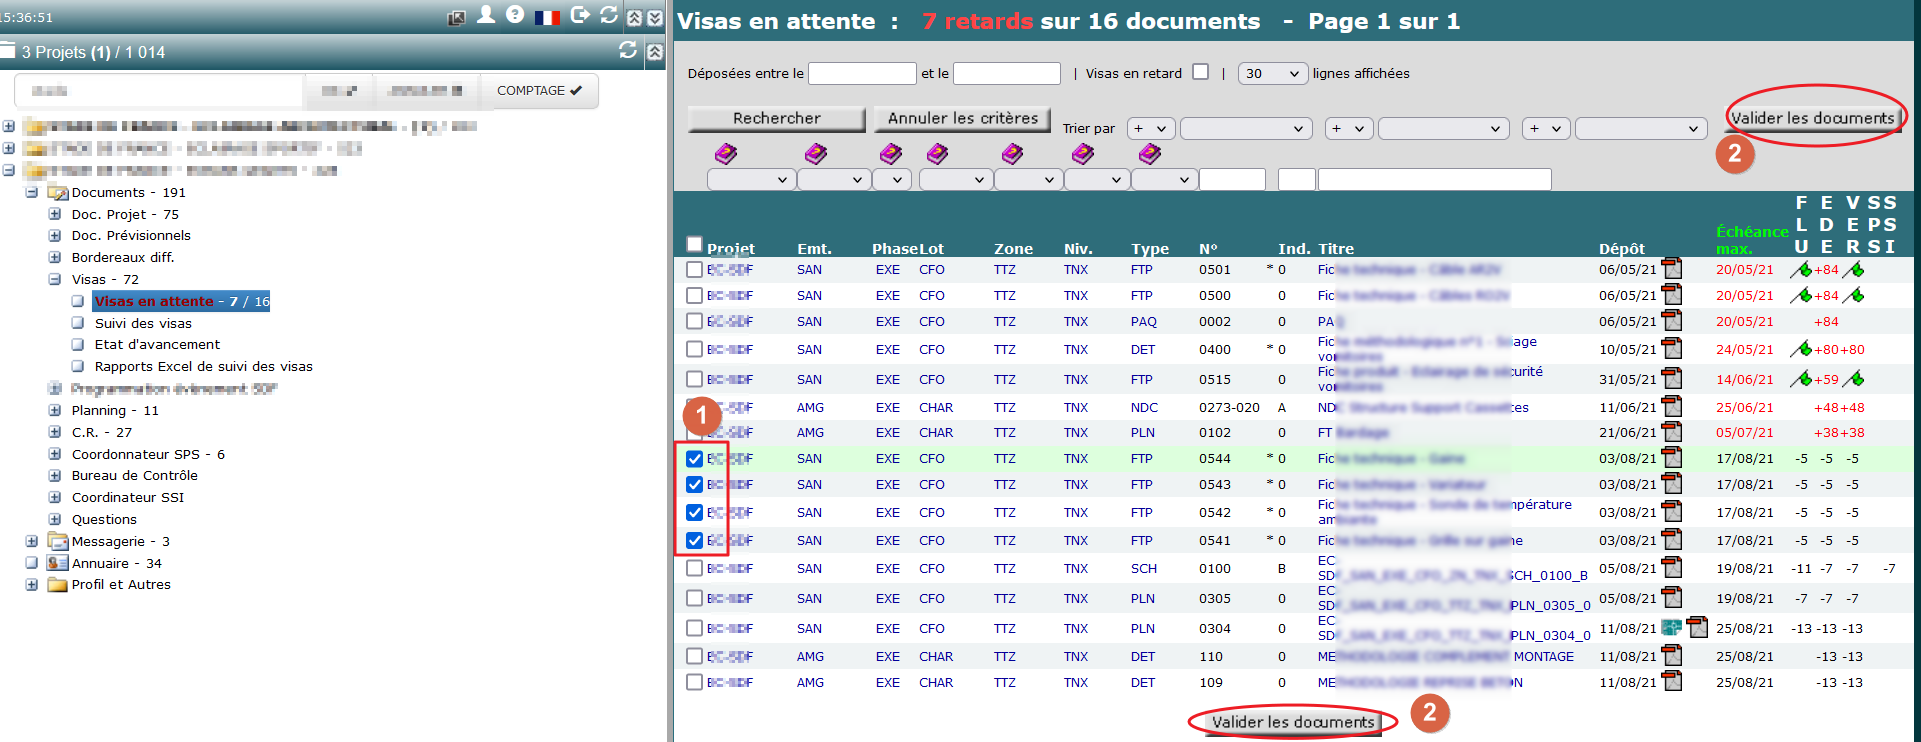
Task: Open the document icon for row N° 109
Action: coord(1672,681)
